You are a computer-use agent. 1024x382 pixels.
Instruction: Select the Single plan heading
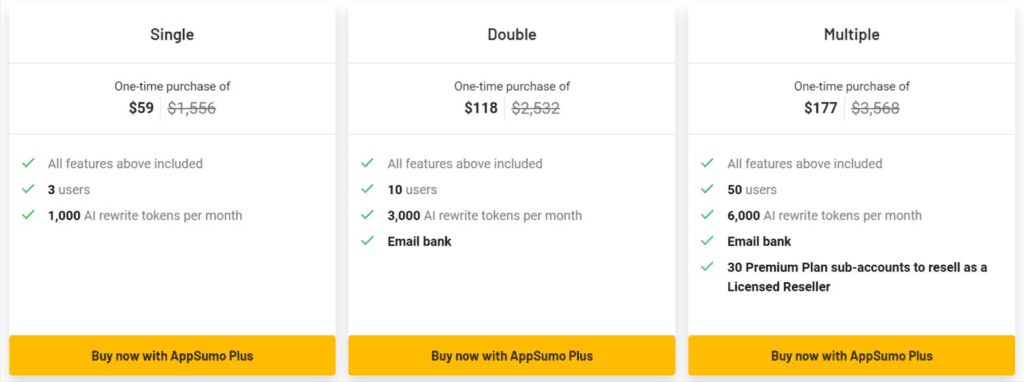pos(172,35)
